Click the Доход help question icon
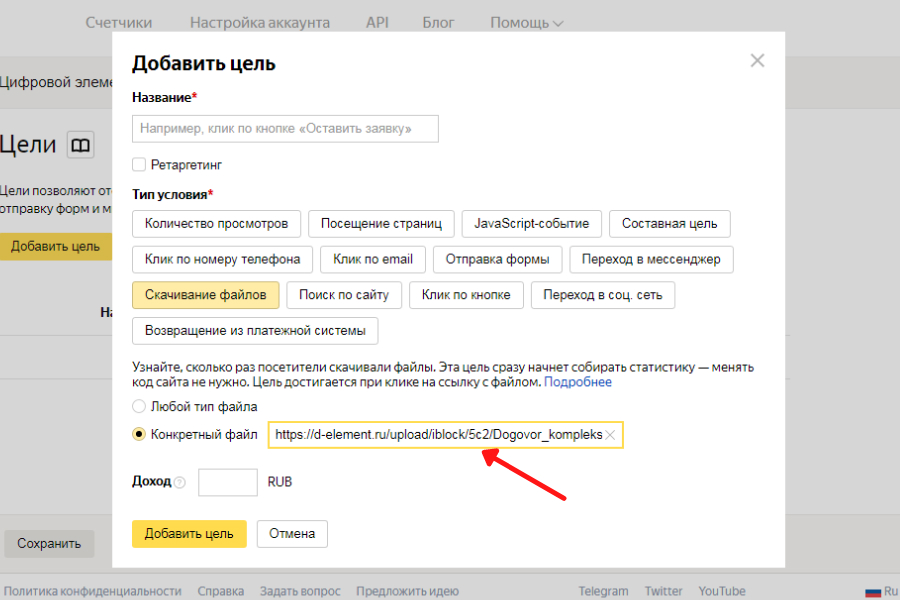This screenshot has width=900, height=600. (x=180, y=483)
